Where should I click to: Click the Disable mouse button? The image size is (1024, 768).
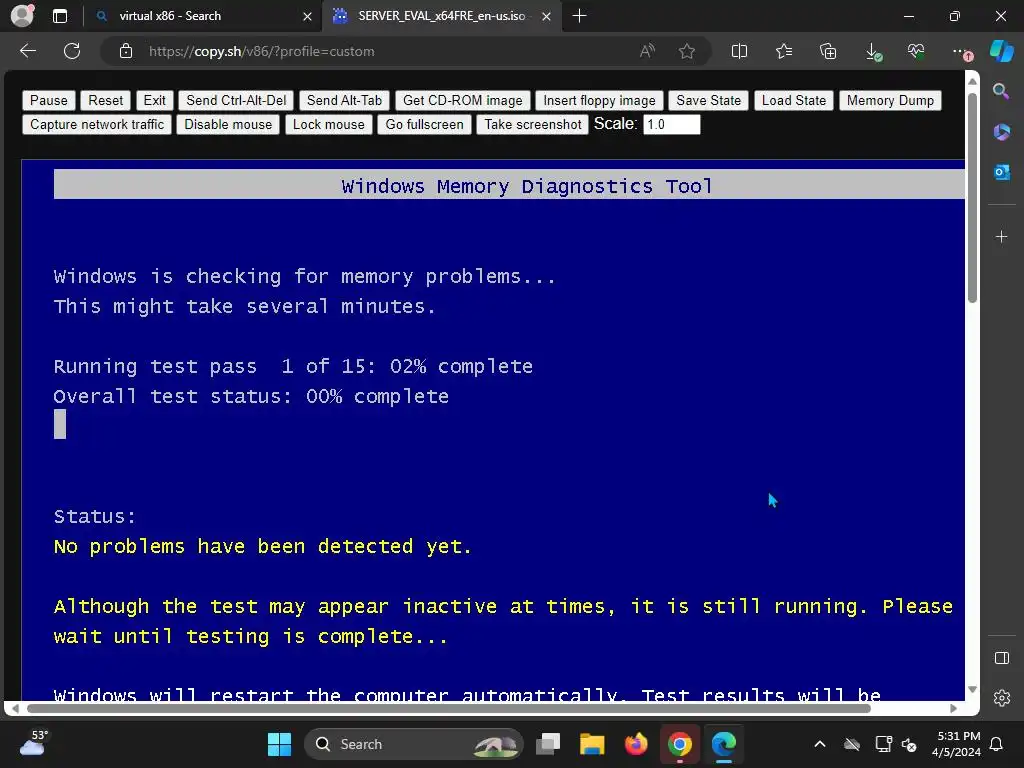[228, 125]
